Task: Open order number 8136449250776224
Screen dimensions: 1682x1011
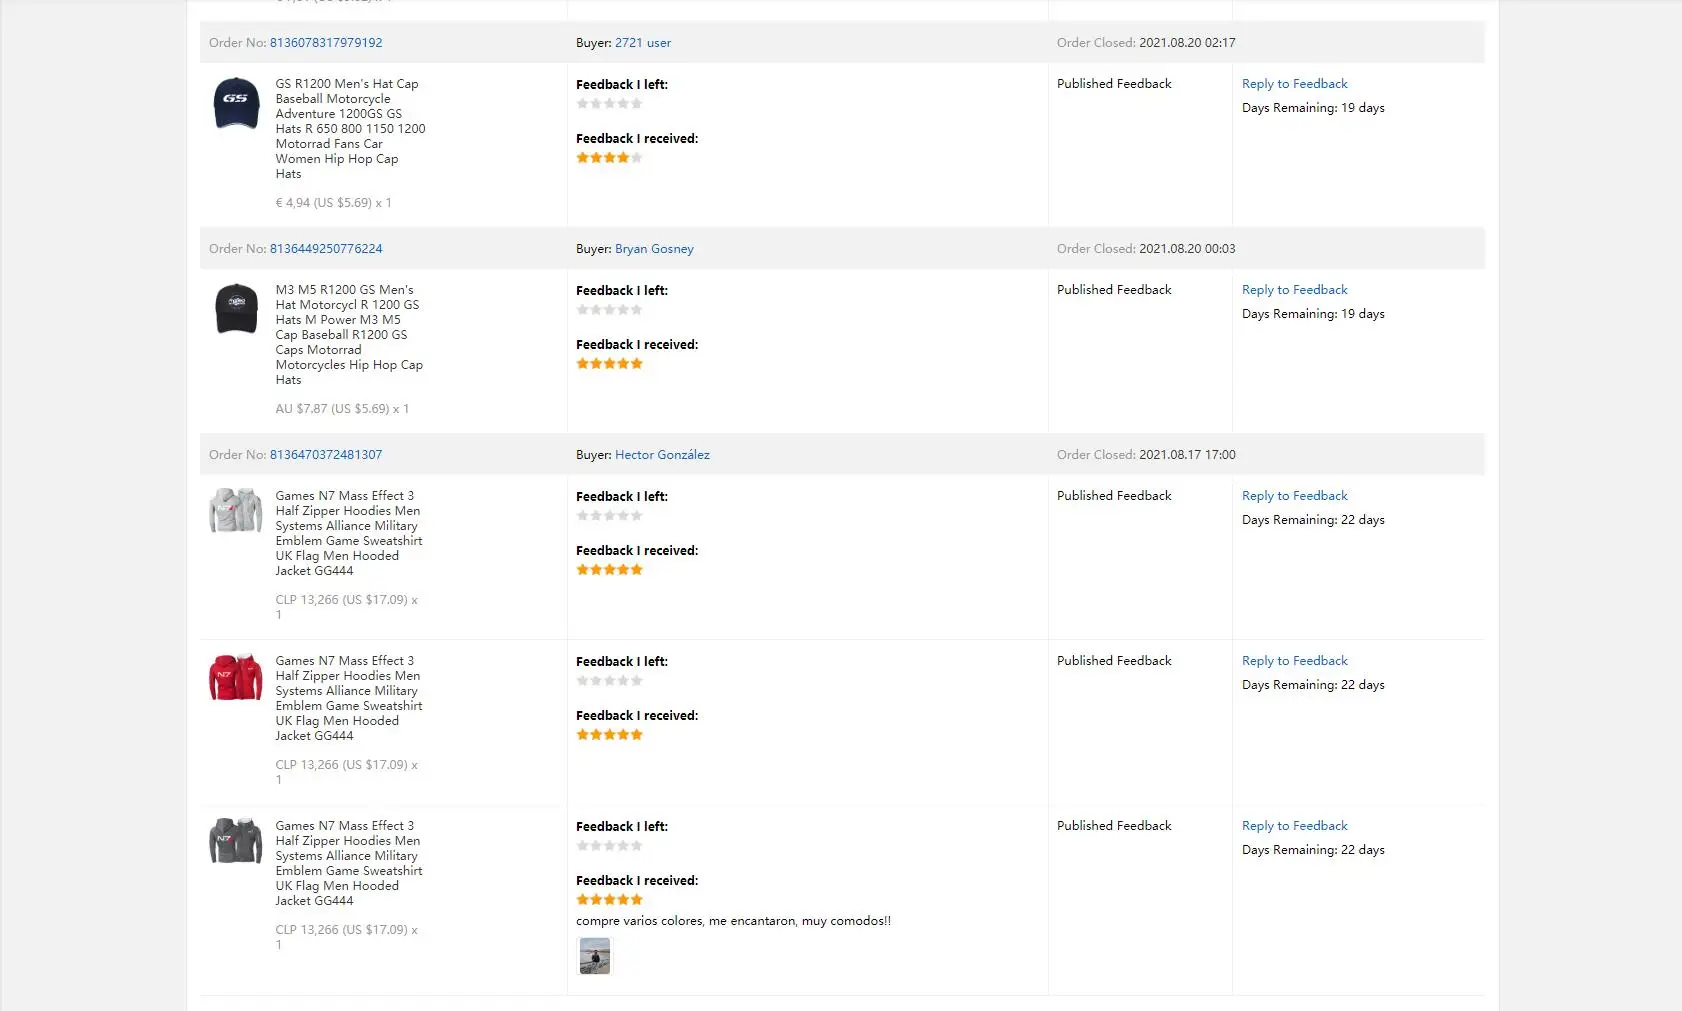Action: 326,249
